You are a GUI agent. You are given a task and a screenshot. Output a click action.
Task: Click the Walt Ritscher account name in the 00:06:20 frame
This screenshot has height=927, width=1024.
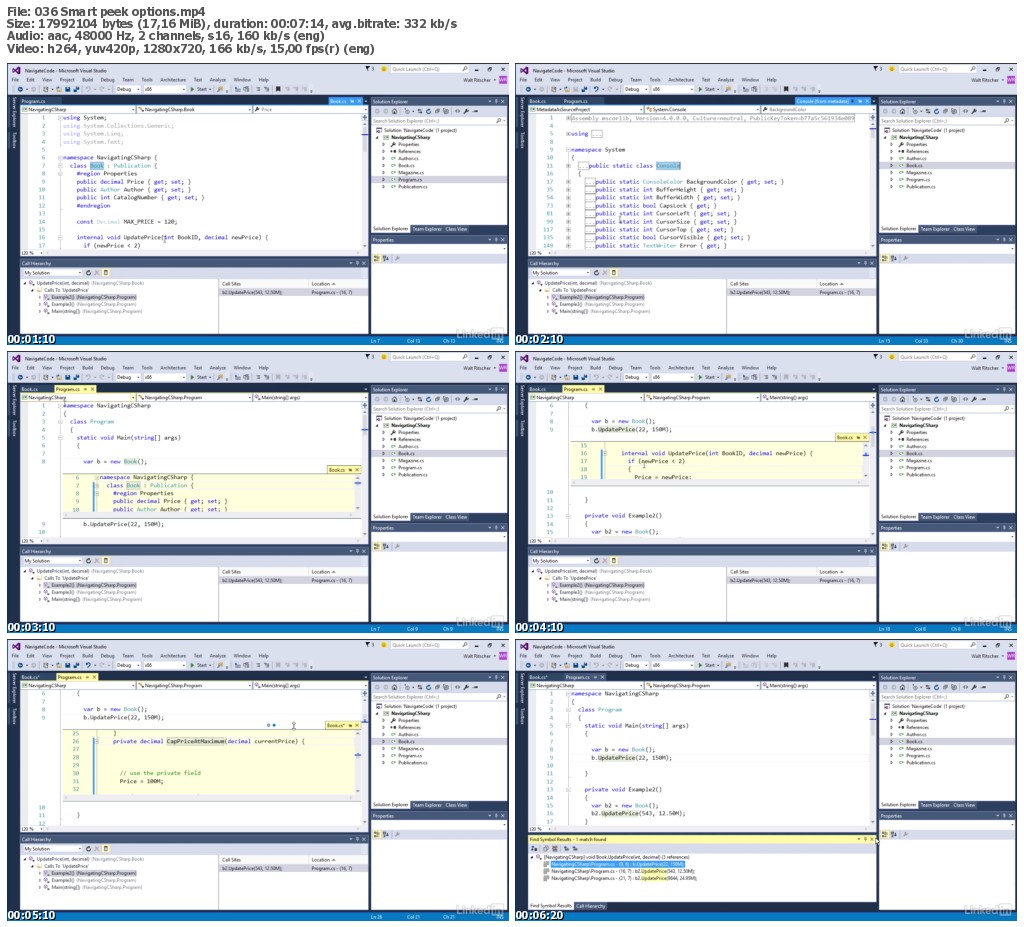[x=985, y=656]
